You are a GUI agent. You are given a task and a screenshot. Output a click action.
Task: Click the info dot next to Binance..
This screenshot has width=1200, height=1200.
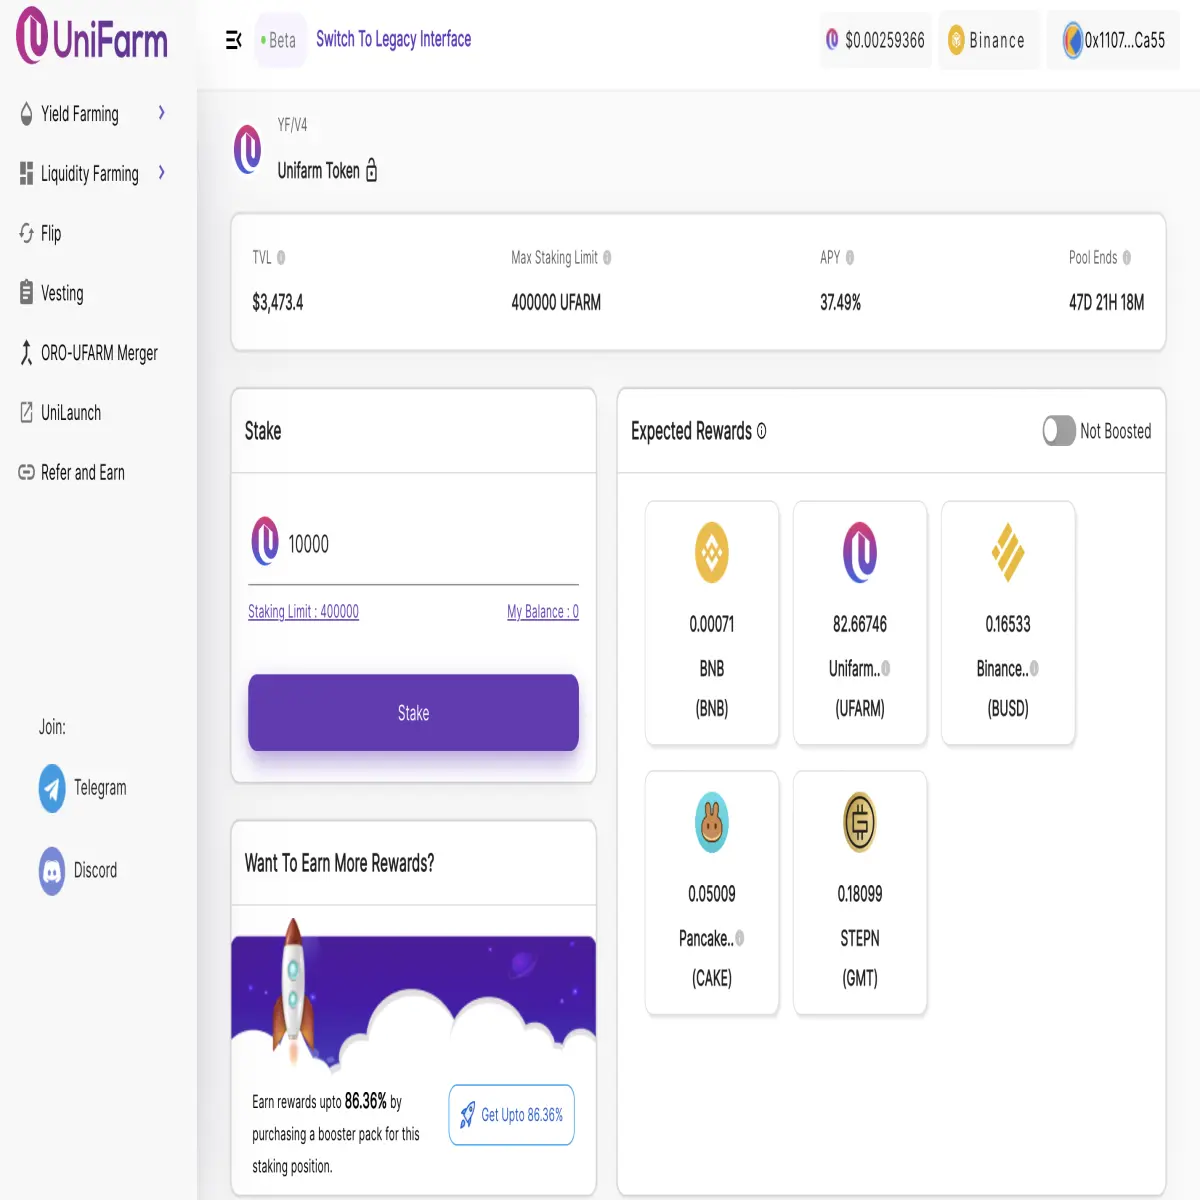[x=1034, y=668]
